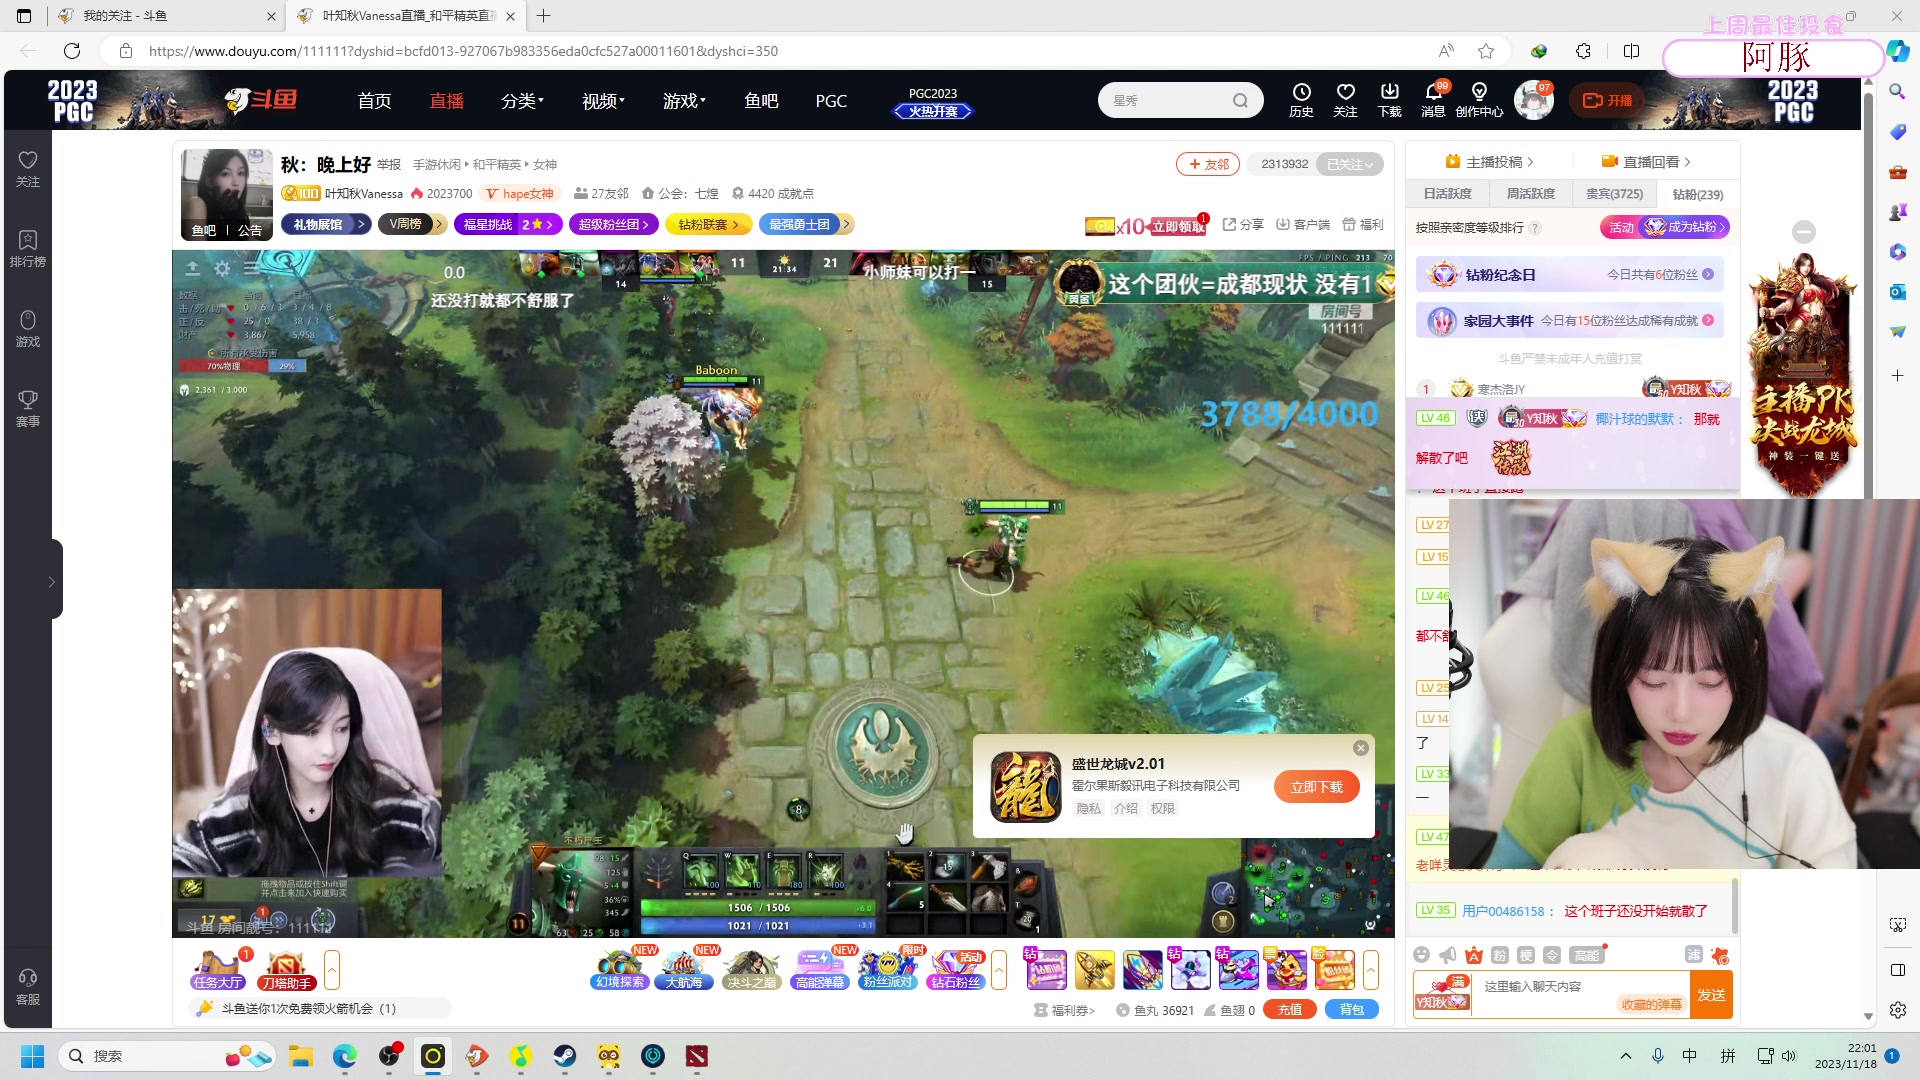Viewport: 1920px width, 1080px height.
Task: Open the 消息 bell notifications icon
Action: 1433,100
